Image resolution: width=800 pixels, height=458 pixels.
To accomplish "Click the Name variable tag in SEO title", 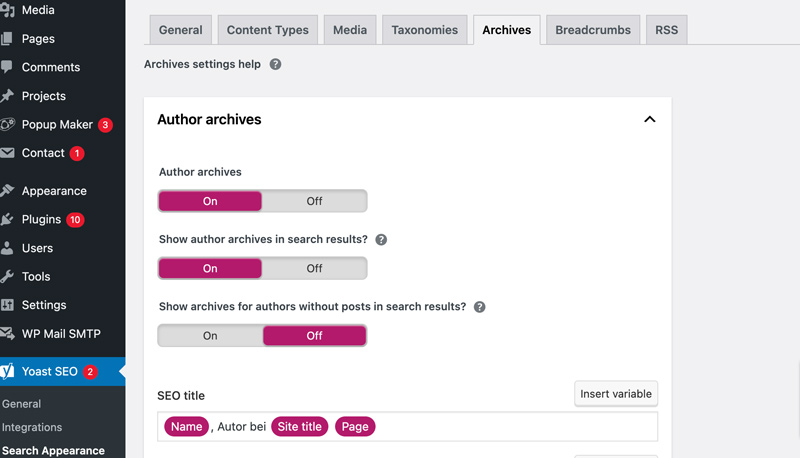I will tap(186, 427).
